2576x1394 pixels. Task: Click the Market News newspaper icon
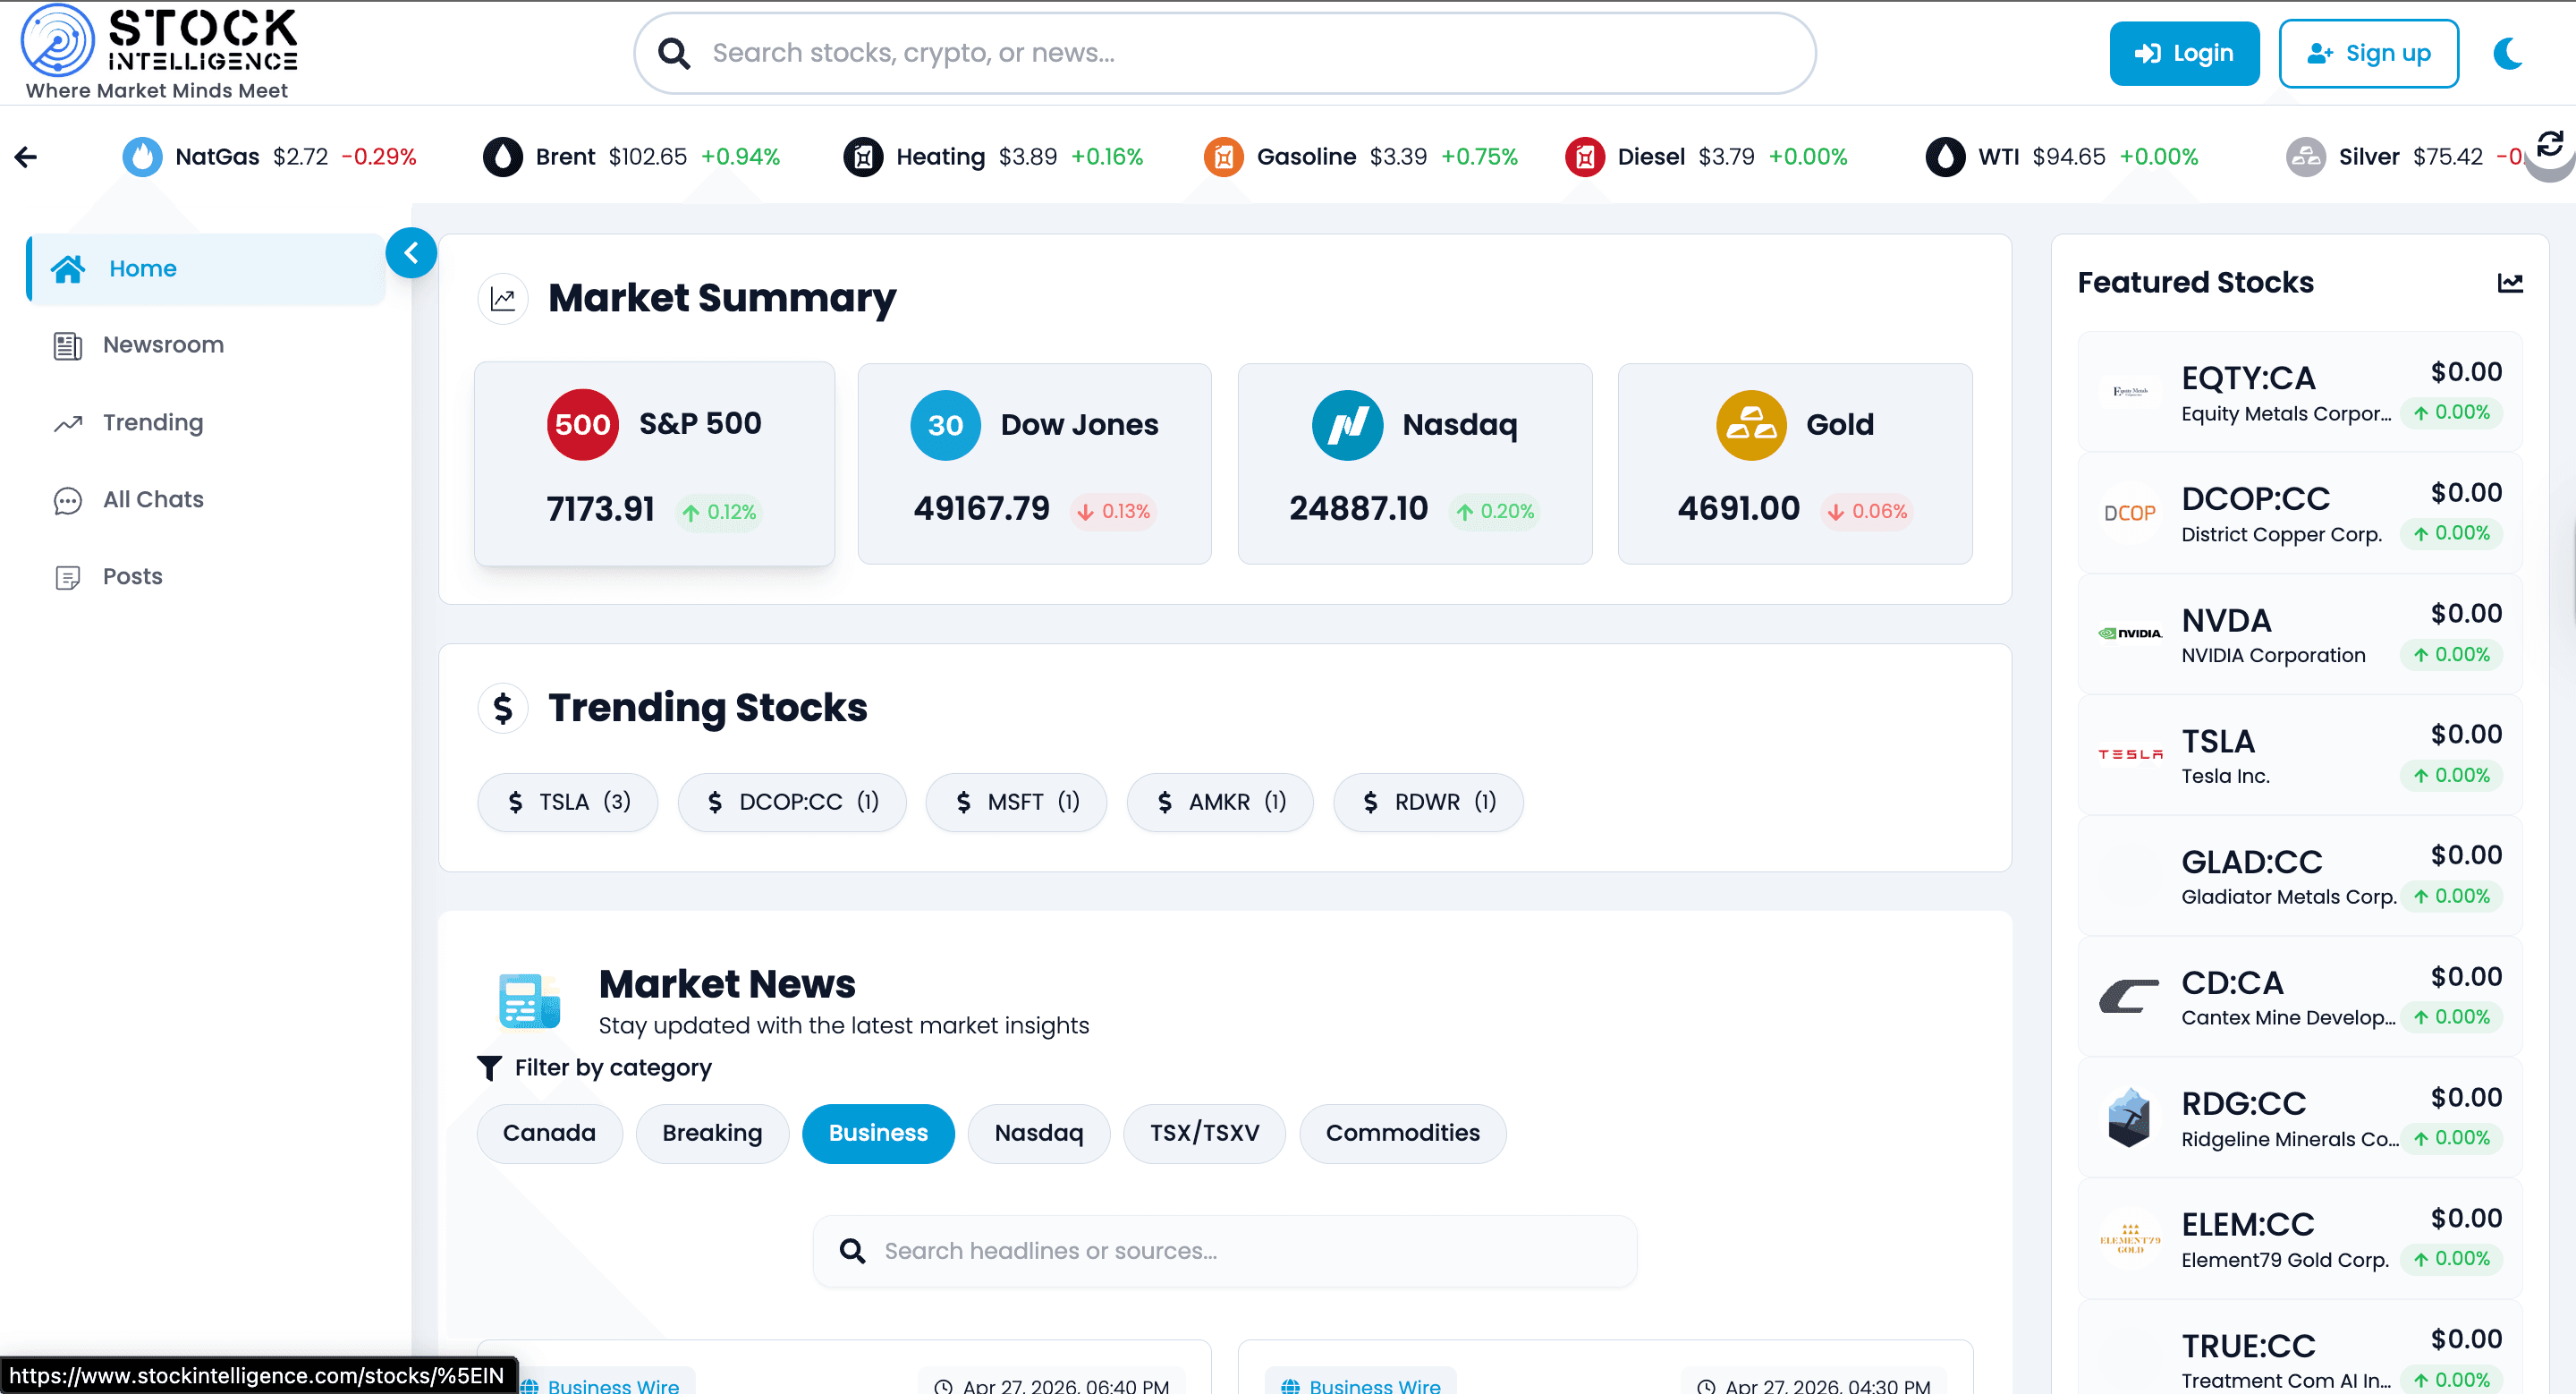(529, 1002)
